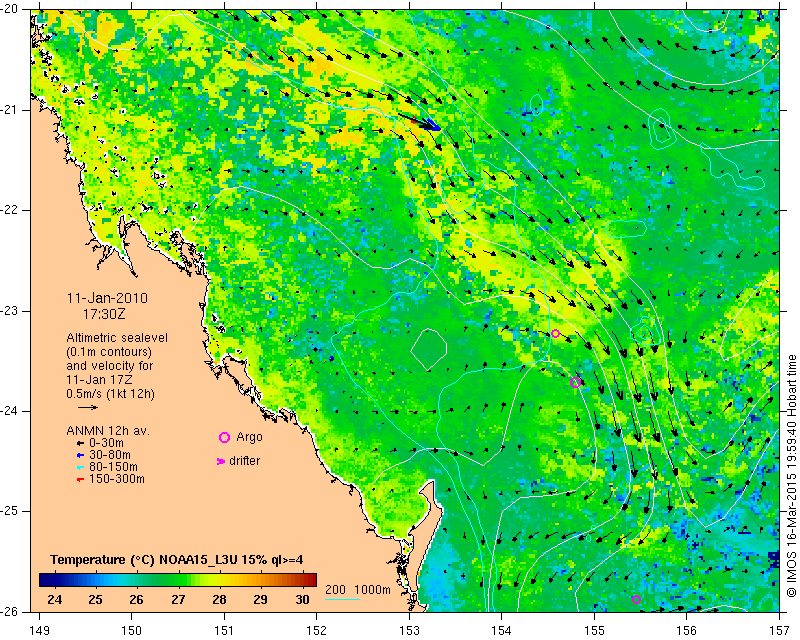
Task: Click the '-24' latitude axis label
Action: [9, 411]
